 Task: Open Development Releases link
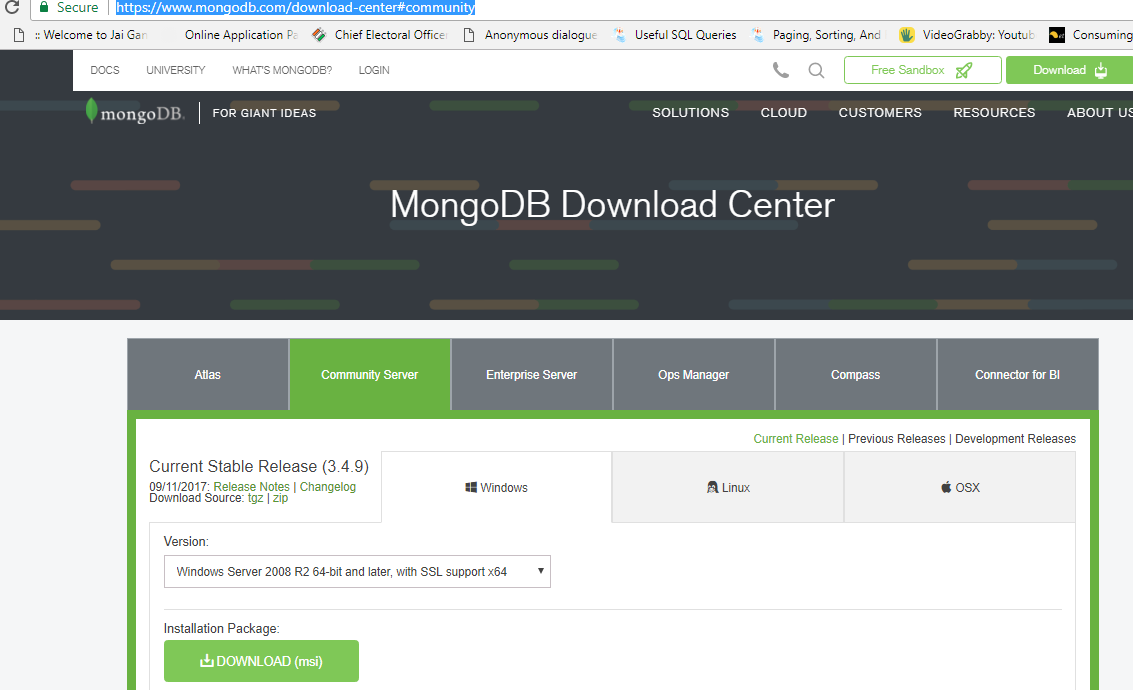pos(1015,439)
